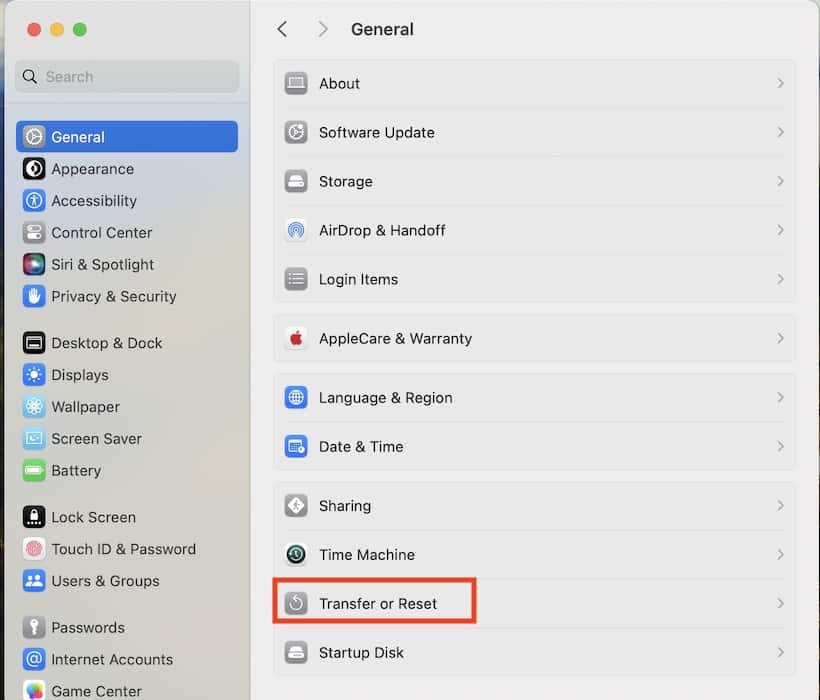Image resolution: width=820 pixels, height=700 pixels.
Task: Click the Startup Disk icon
Action: coord(296,653)
